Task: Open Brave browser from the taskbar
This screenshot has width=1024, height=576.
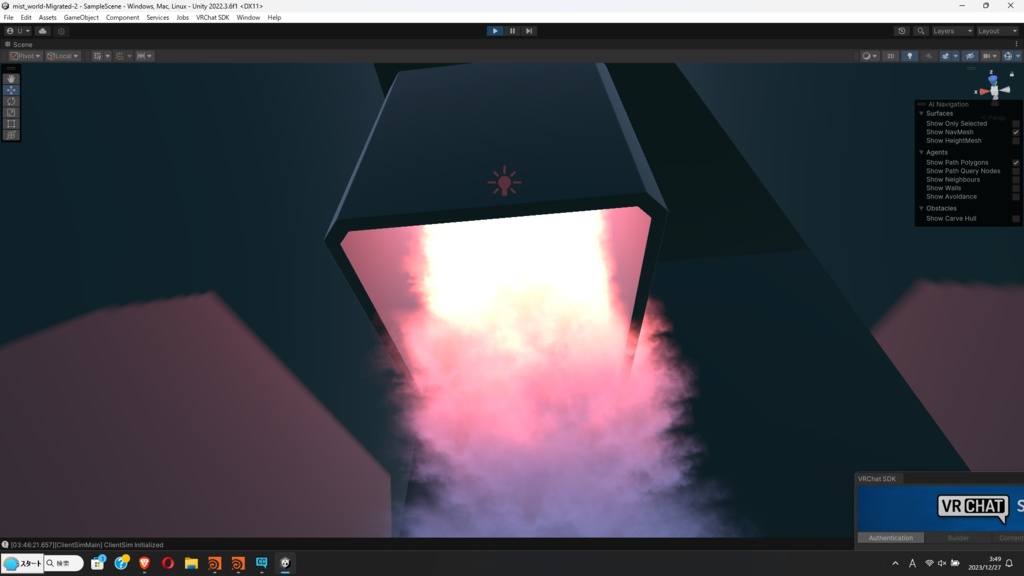Action: 144,563
